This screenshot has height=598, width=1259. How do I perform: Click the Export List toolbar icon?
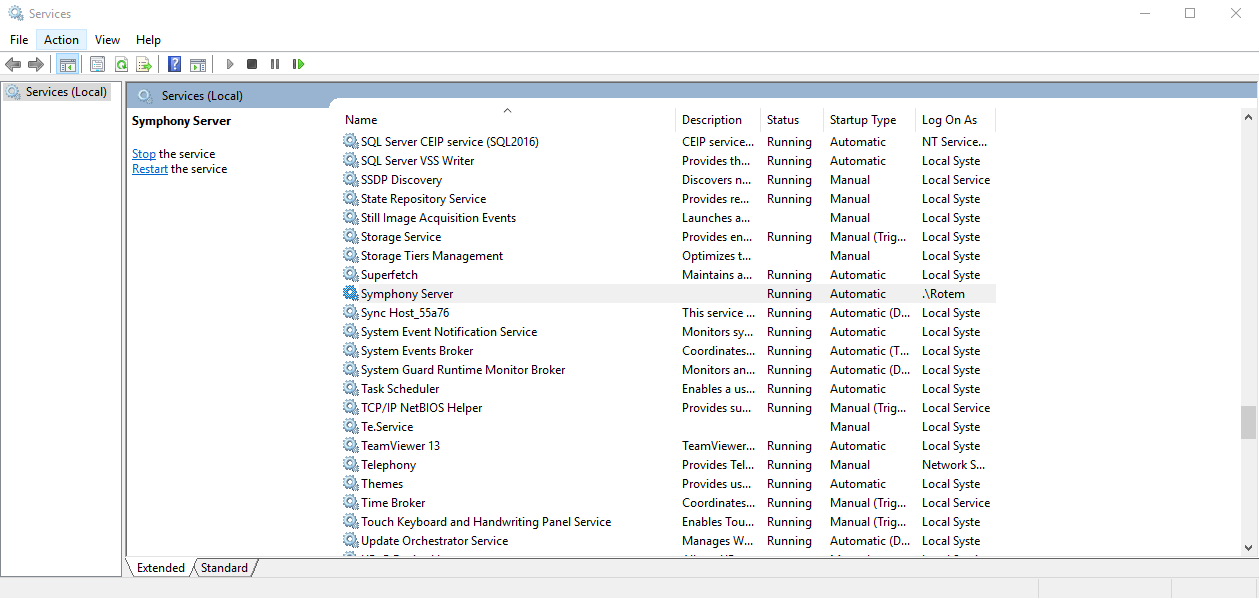(144, 64)
